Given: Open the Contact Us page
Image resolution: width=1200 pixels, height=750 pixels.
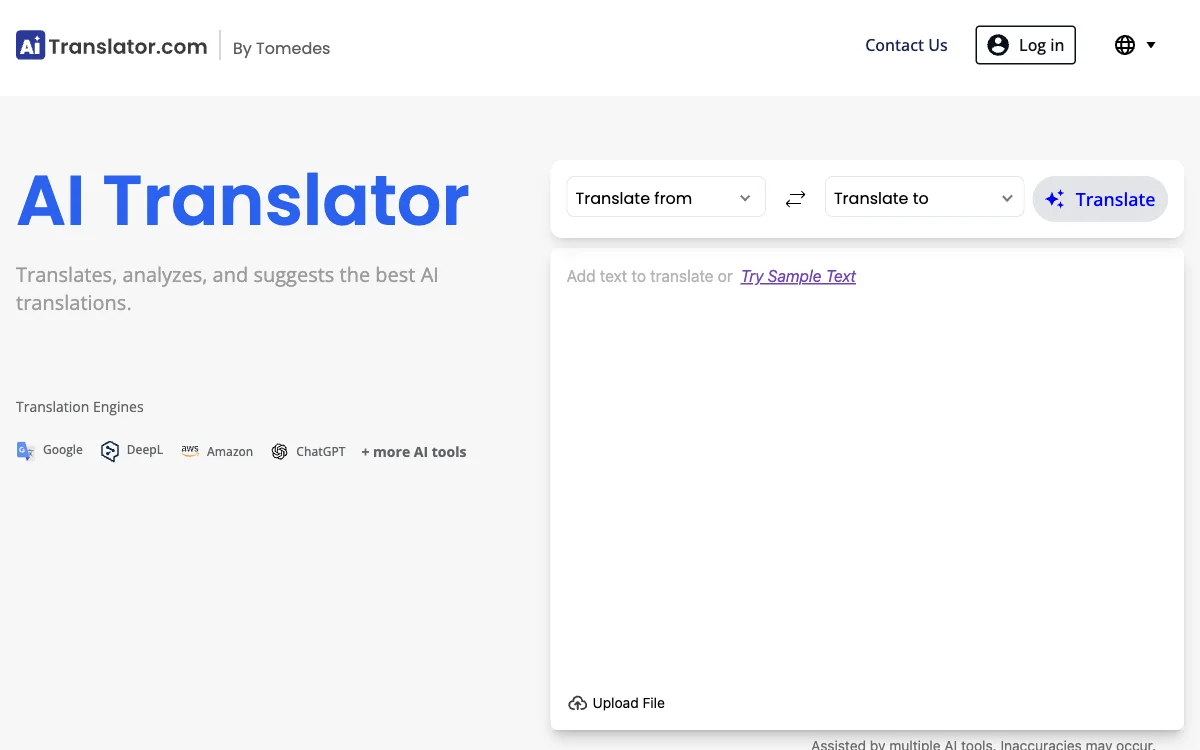Looking at the screenshot, I should [906, 44].
